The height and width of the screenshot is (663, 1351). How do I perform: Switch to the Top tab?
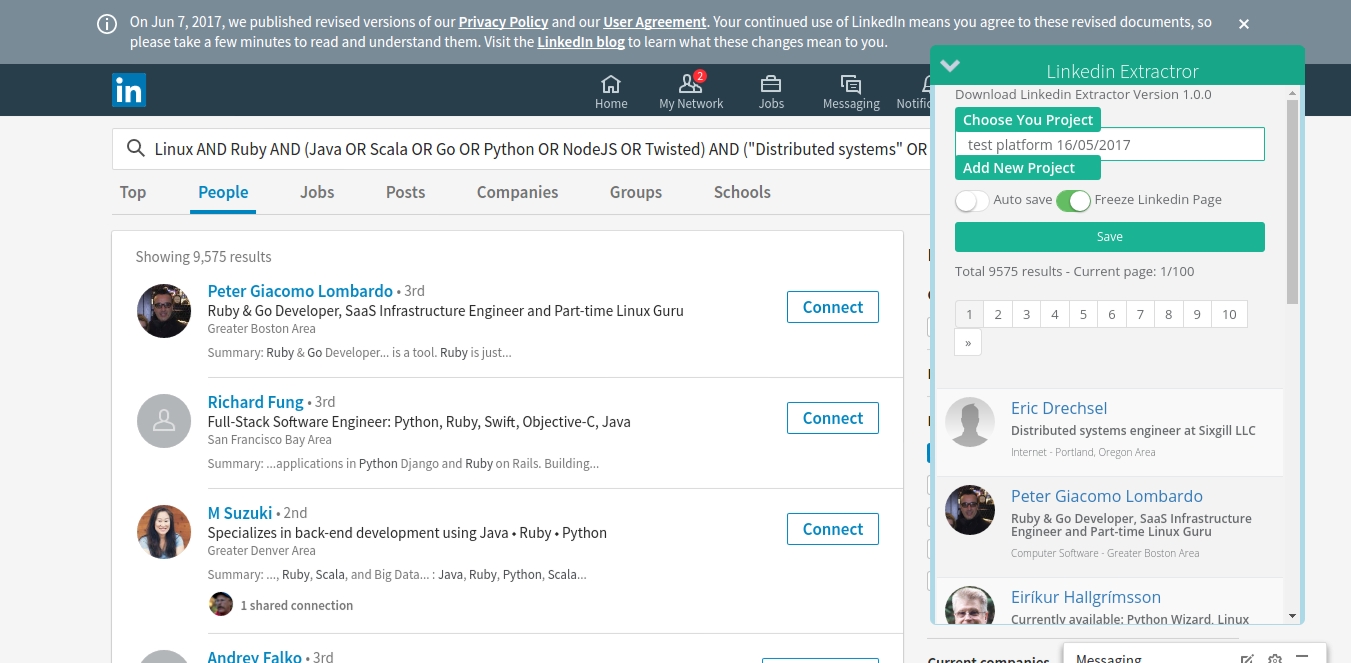pyautogui.click(x=133, y=192)
